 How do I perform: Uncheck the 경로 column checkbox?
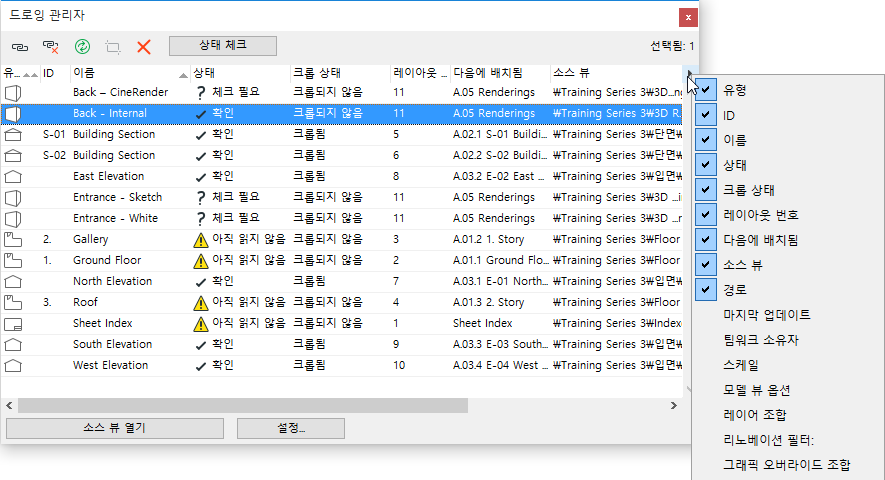point(706,289)
